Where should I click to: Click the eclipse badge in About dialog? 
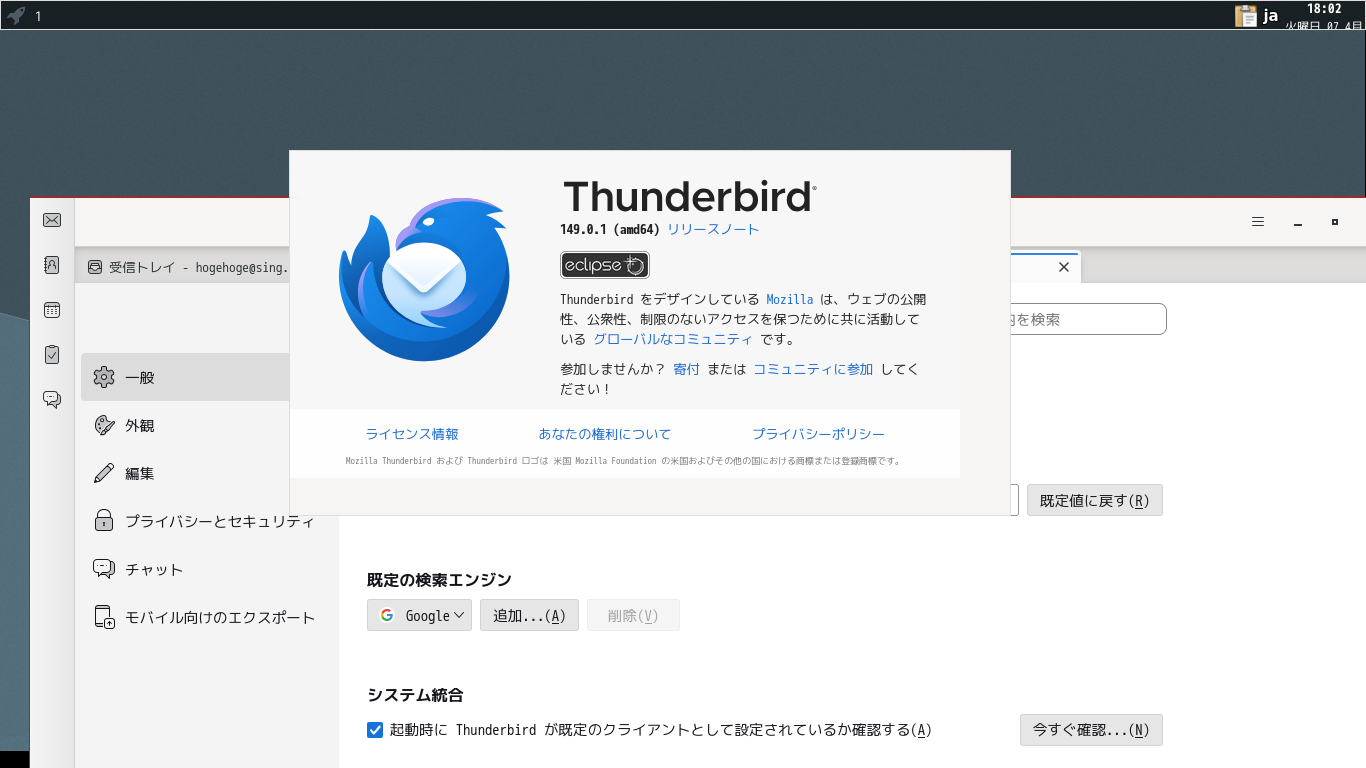tap(605, 265)
